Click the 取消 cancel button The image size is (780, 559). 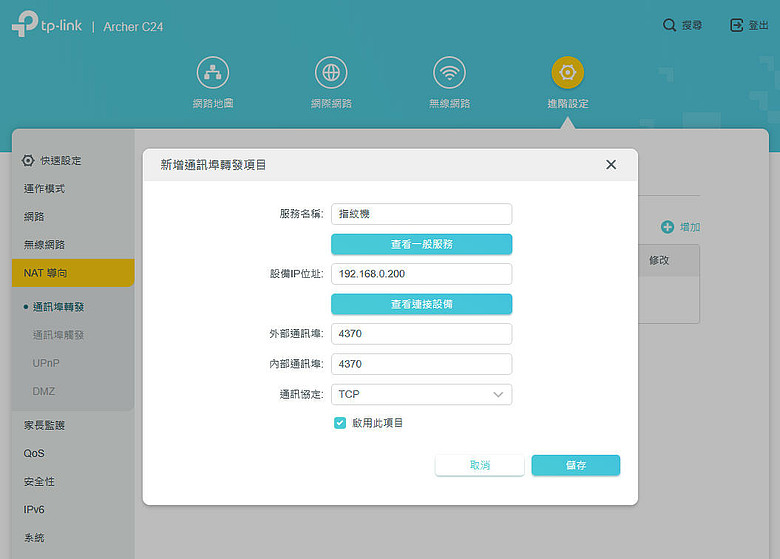pos(480,466)
